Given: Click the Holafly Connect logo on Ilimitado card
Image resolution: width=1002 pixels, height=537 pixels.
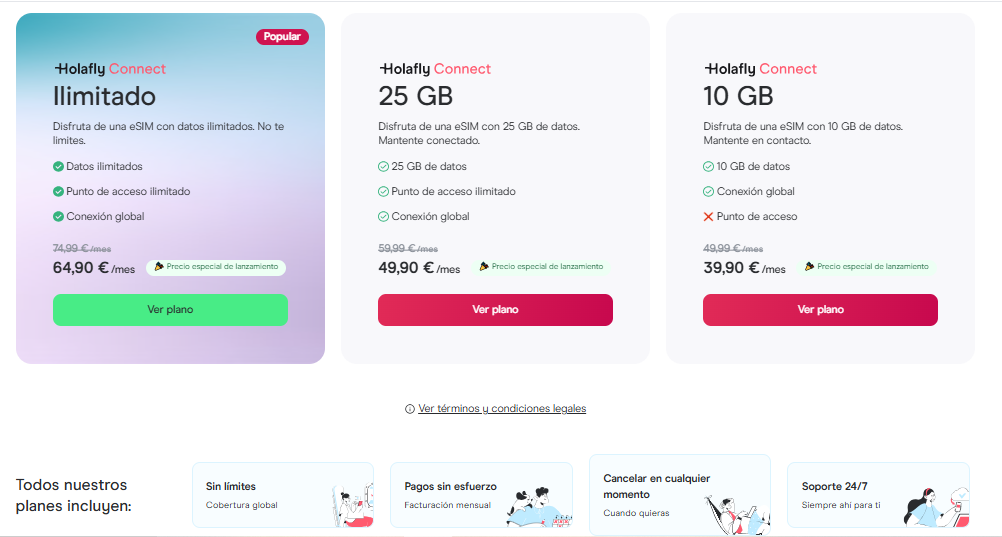Looking at the screenshot, I should click(109, 69).
